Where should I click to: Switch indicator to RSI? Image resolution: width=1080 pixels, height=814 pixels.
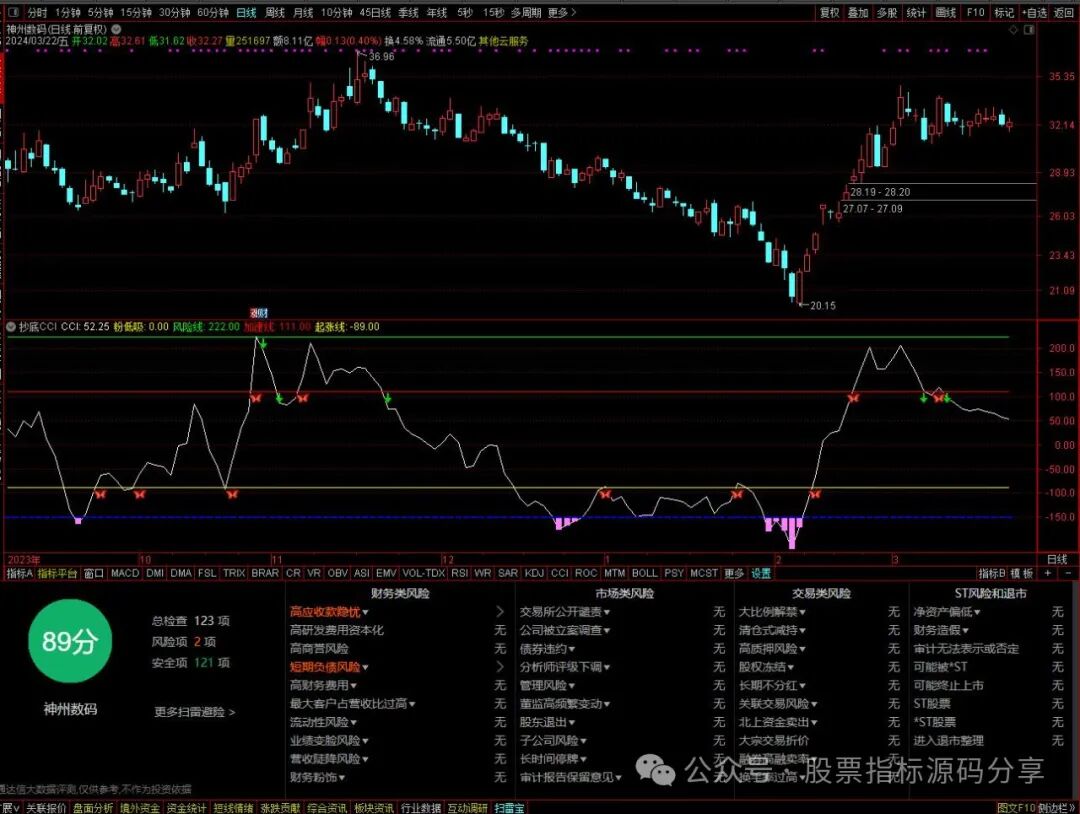pos(459,573)
